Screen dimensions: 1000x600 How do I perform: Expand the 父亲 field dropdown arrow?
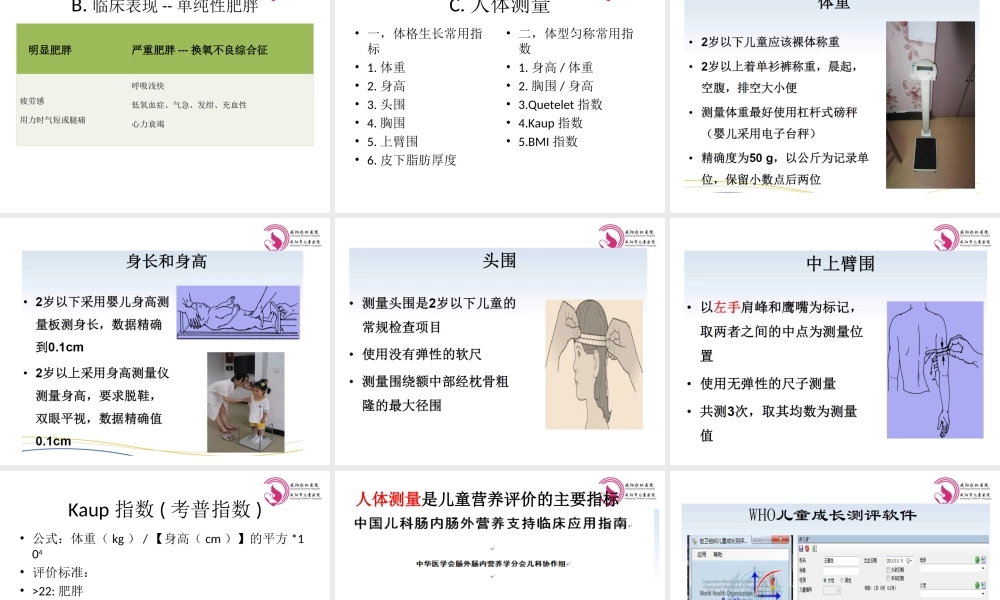click(983, 594)
